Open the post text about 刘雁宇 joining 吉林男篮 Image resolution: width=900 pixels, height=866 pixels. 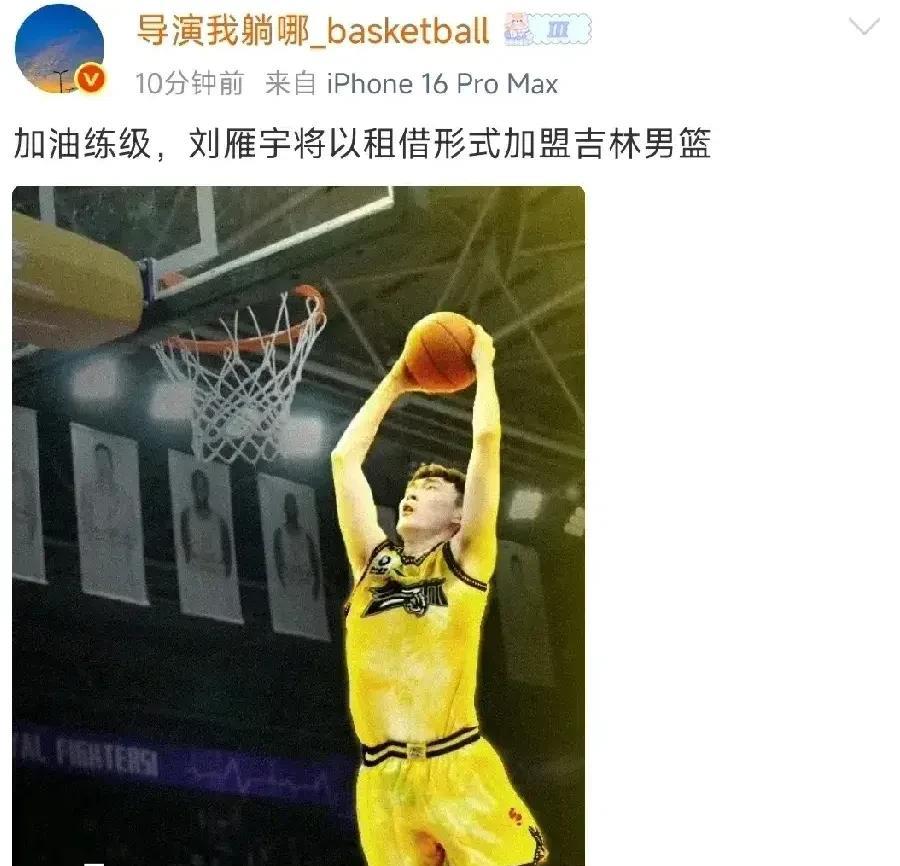coord(362,143)
